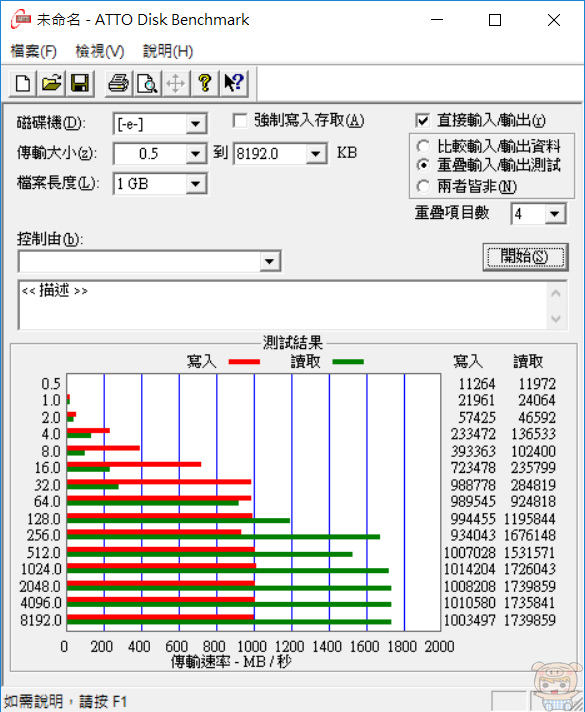Image resolution: width=585 pixels, height=712 pixels.
Task: Click the write value 11264
Action: point(476,384)
